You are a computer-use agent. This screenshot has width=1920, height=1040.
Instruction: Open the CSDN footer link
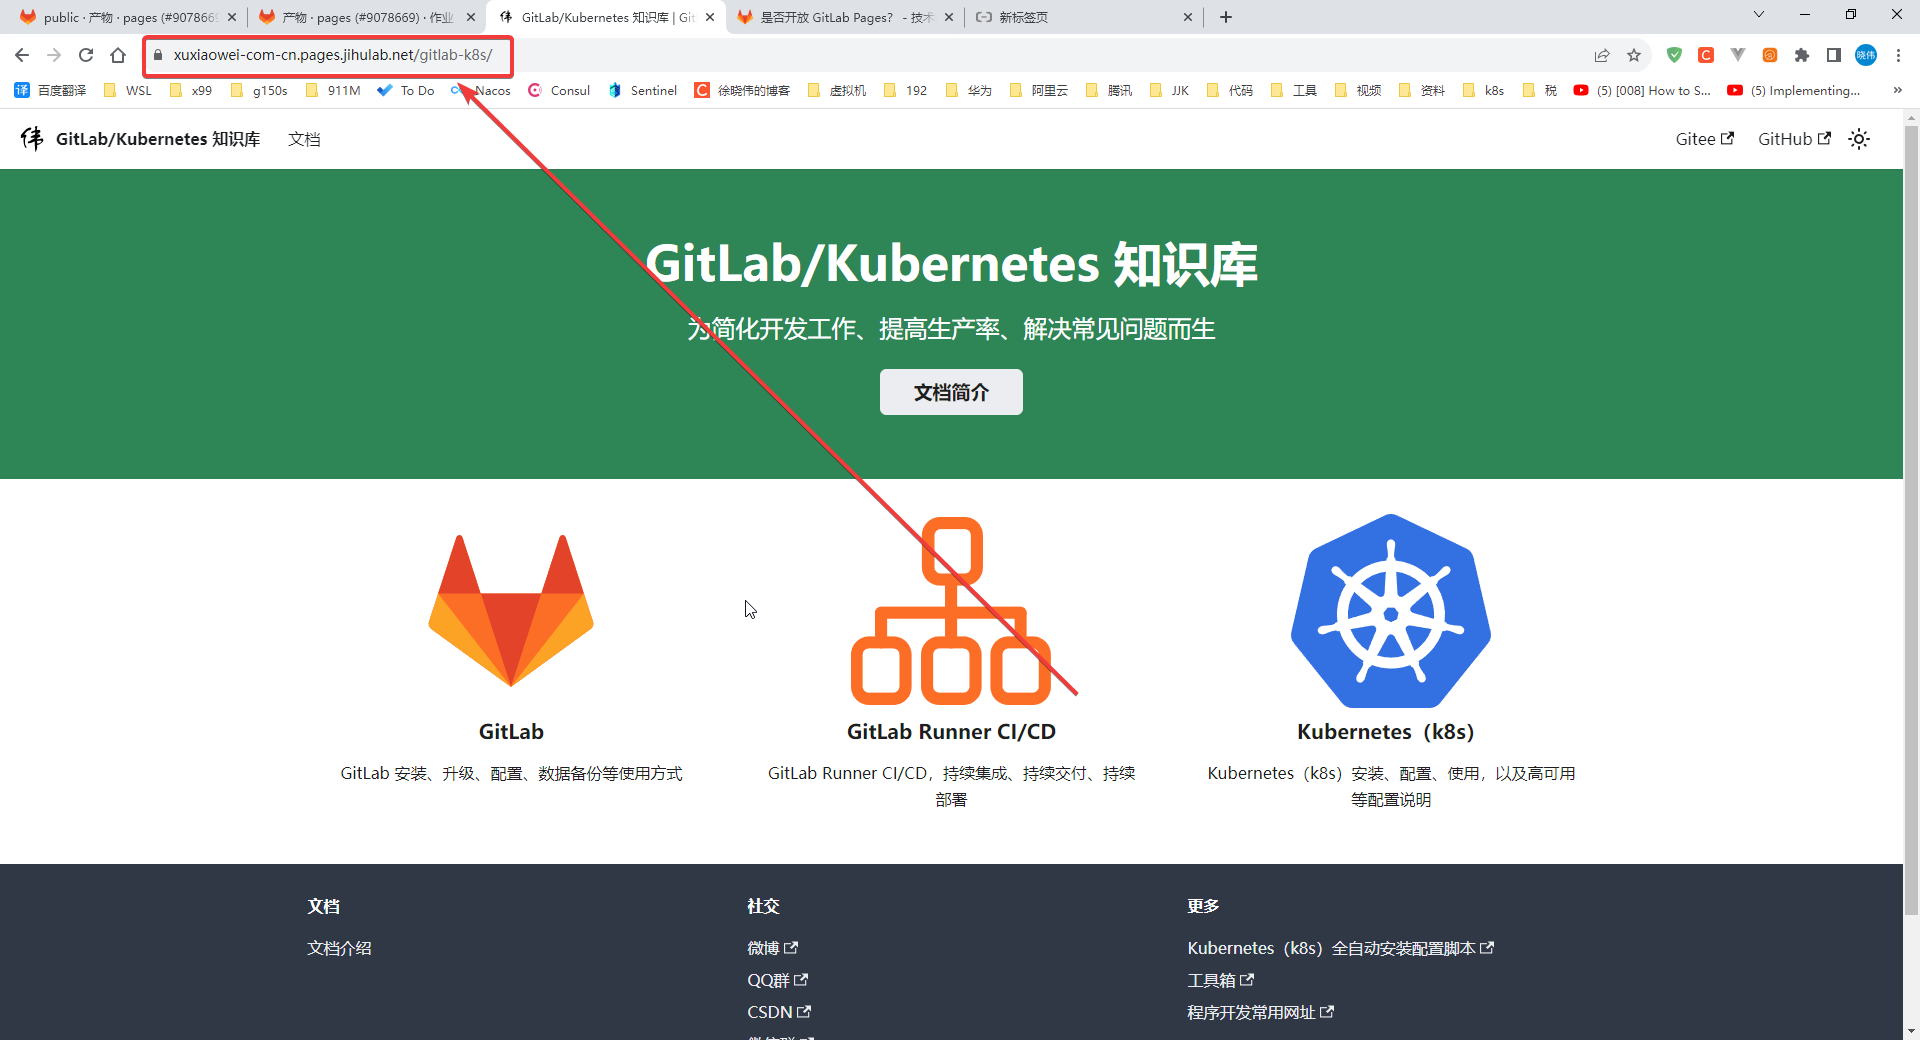[779, 1012]
